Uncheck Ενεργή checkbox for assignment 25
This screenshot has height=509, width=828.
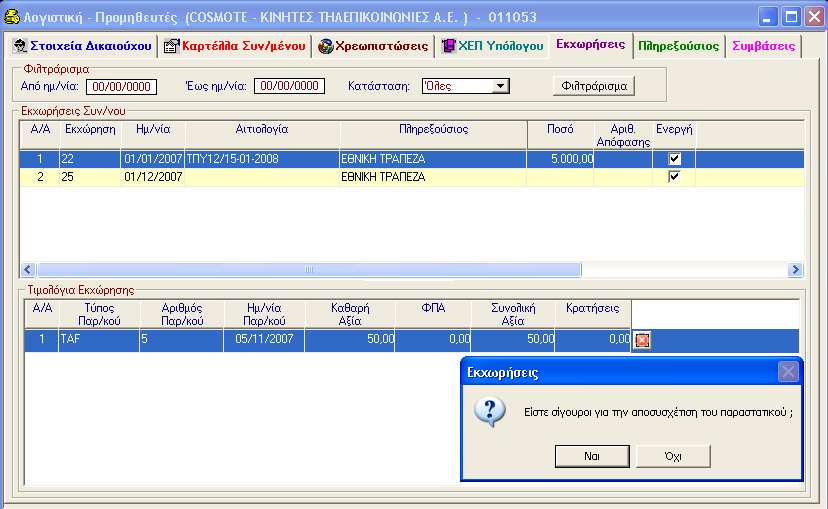pyautogui.click(x=674, y=176)
